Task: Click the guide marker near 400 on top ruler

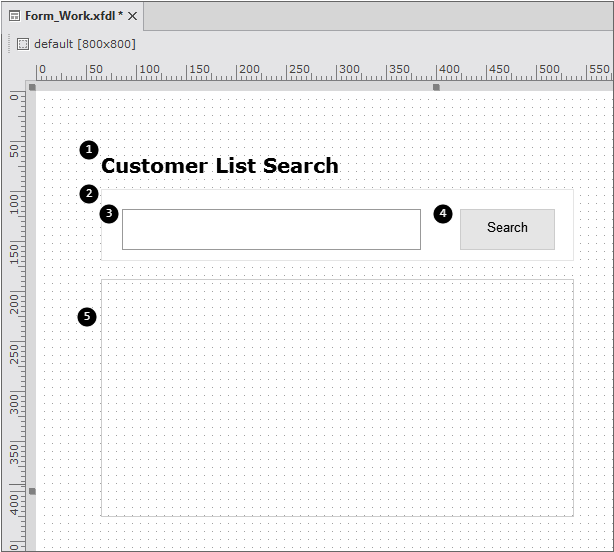Action: click(436, 87)
